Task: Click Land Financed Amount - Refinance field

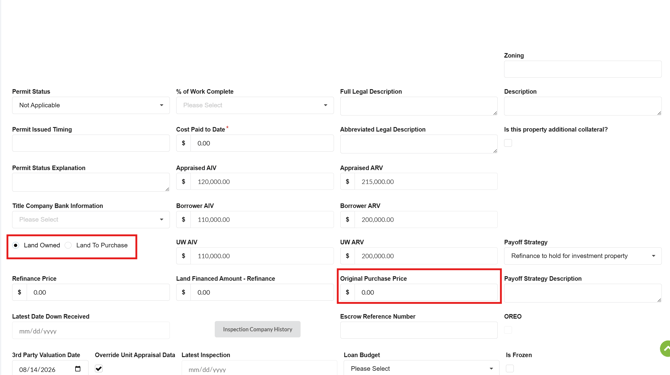Action: (262, 293)
